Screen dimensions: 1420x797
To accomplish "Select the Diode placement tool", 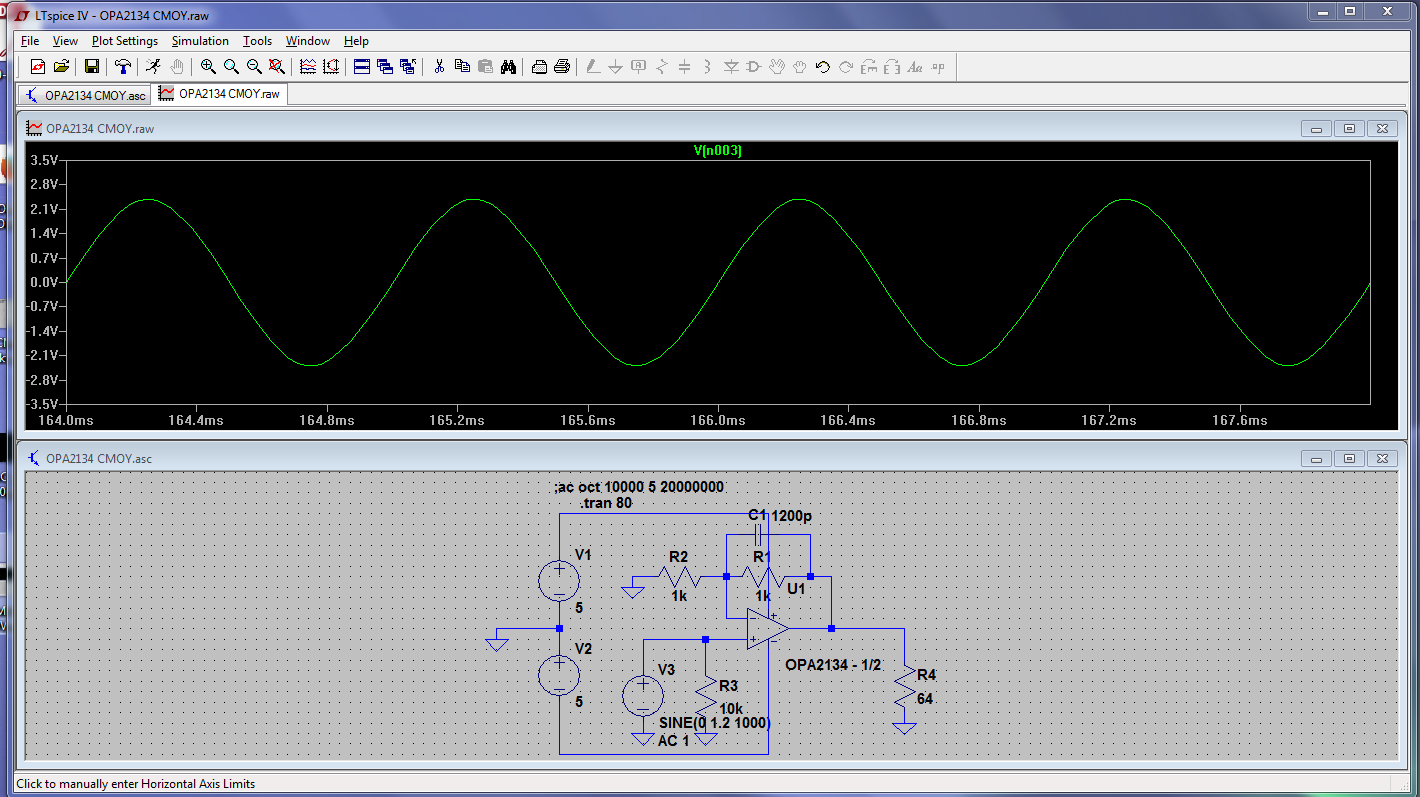I will [x=731, y=67].
